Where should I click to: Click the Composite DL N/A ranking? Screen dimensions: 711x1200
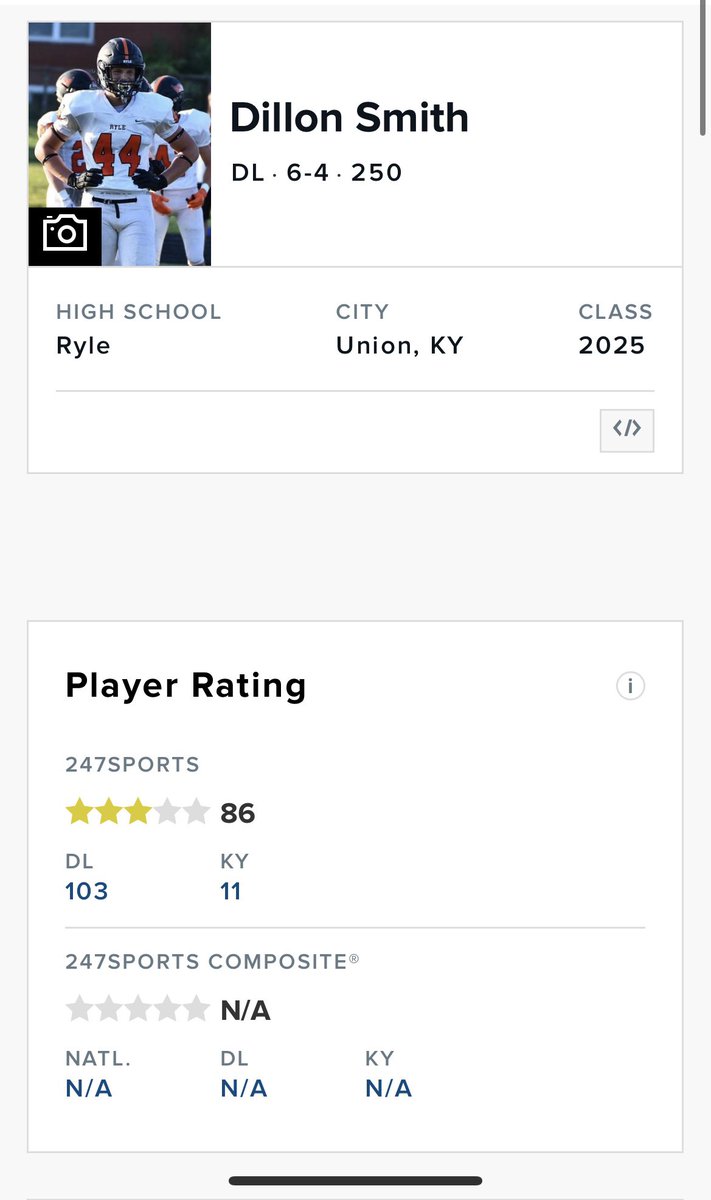point(244,1088)
